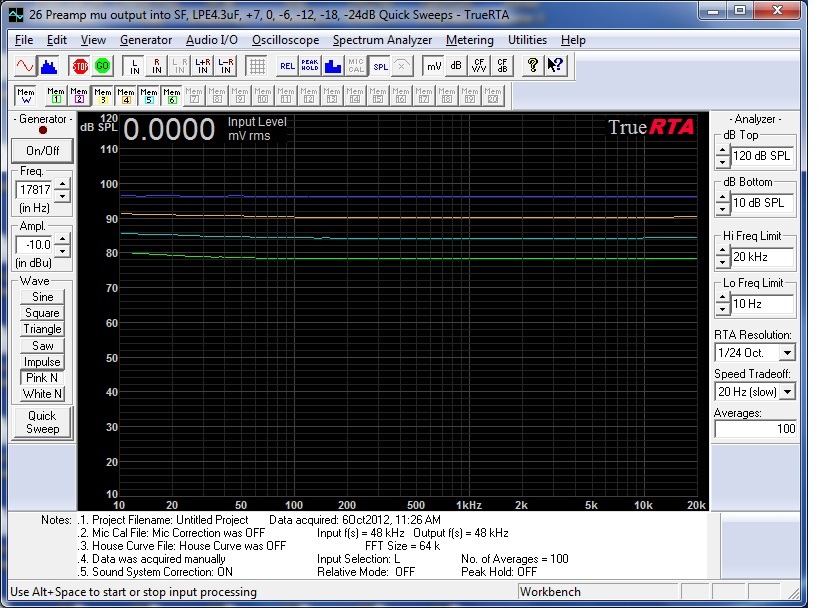This screenshot has height=608, width=819.
Task: Open the Speed Tradeoff dropdown
Action: tap(788, 392)
